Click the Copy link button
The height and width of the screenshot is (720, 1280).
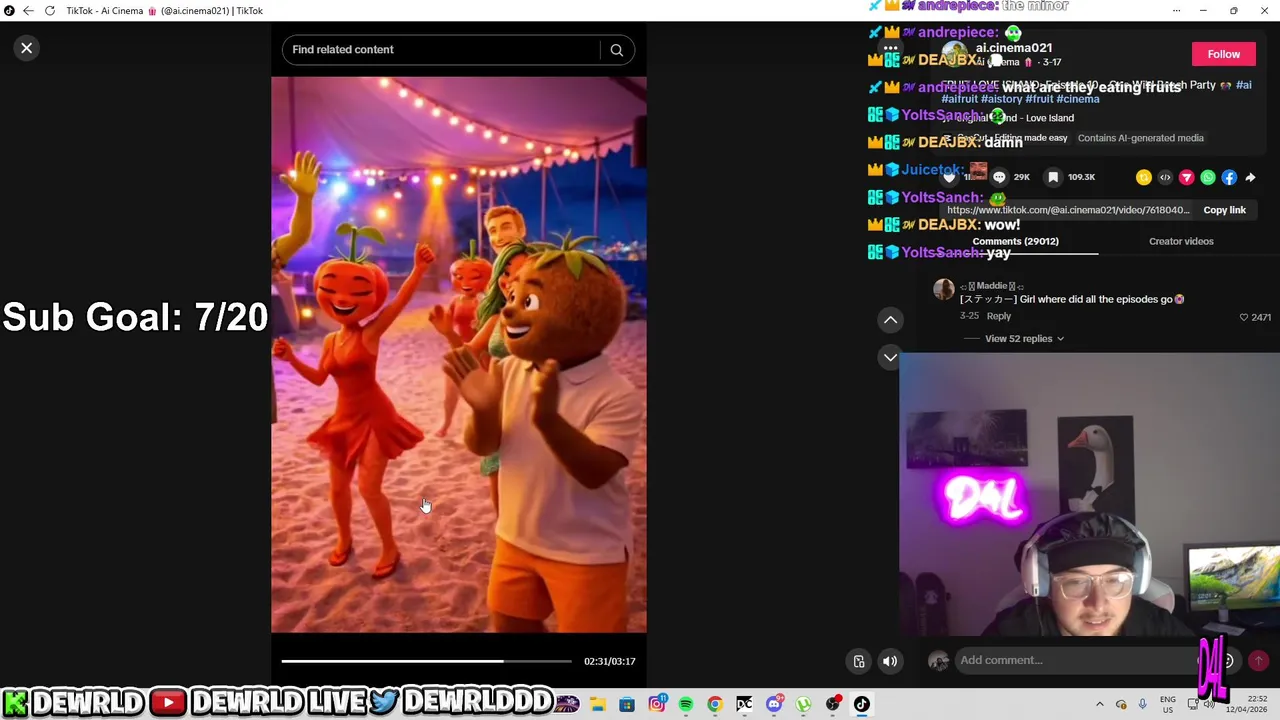pos(1224,210)
